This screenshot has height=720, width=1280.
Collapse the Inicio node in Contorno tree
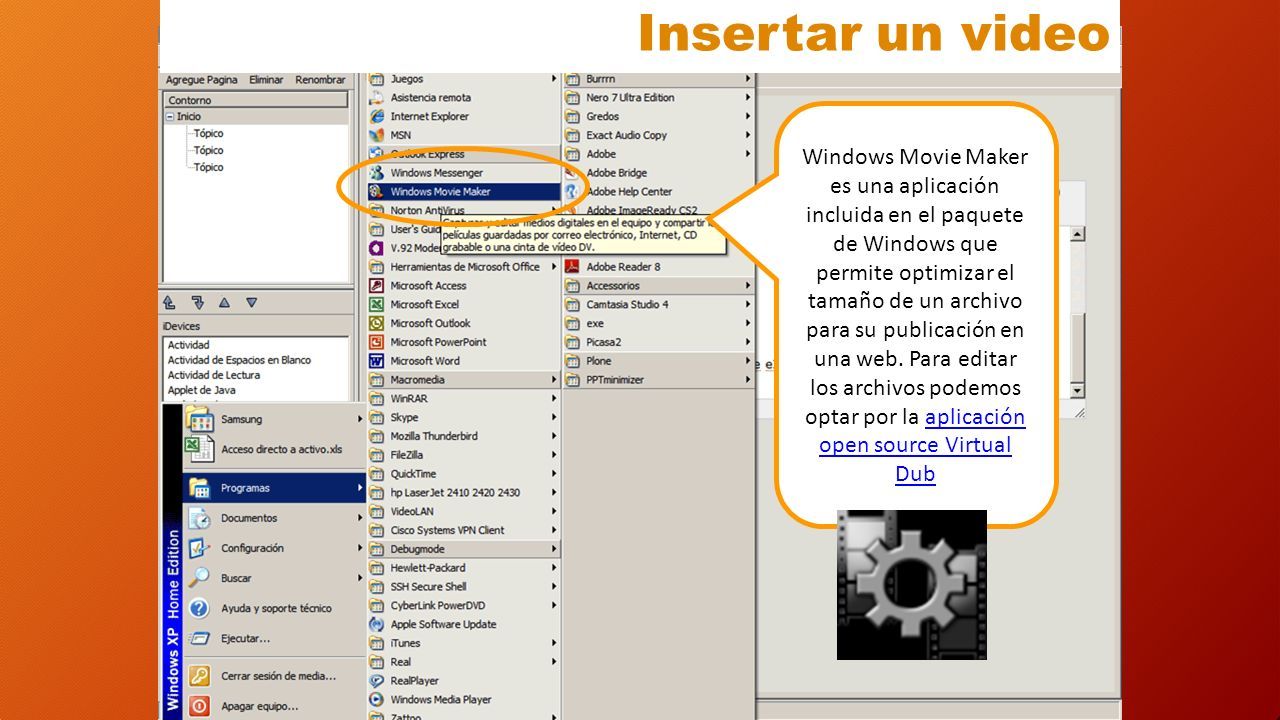click(171, 117)
